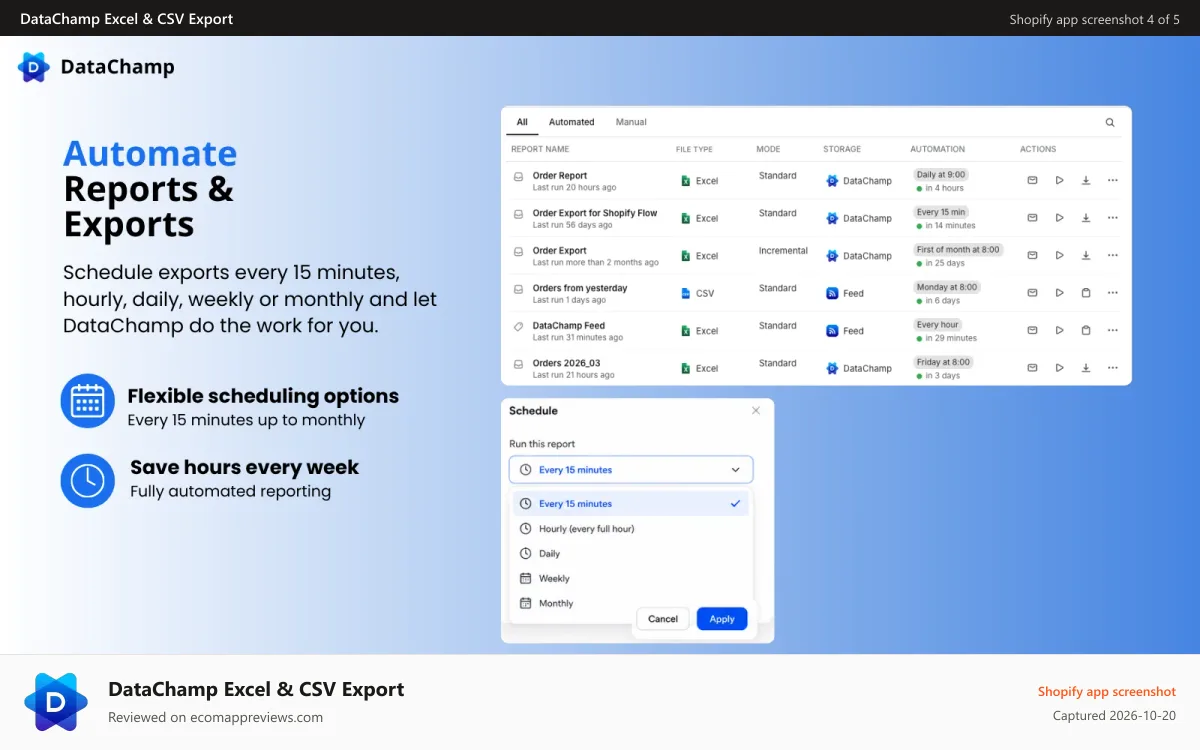
Task: Download the Orders 2026_03 file
Action: click(x=1086, y=368)
